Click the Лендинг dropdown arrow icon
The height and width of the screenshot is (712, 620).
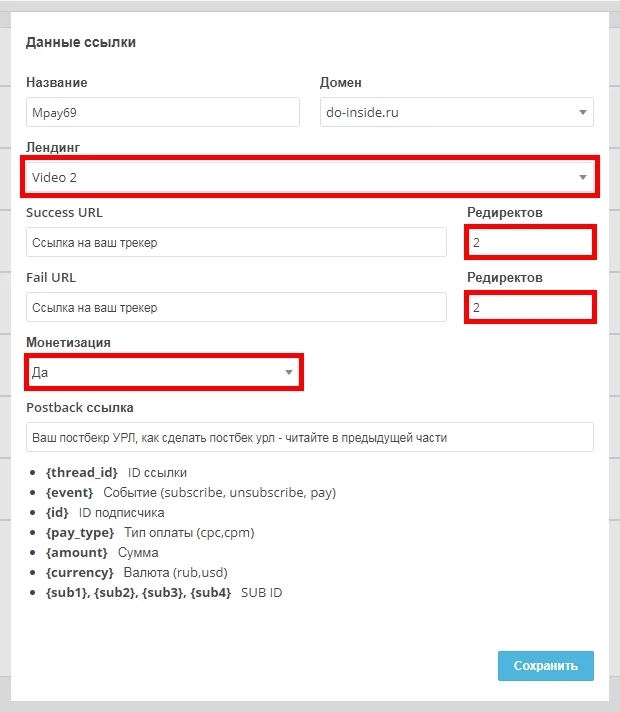pyautogui.click(x=583, y=177)
